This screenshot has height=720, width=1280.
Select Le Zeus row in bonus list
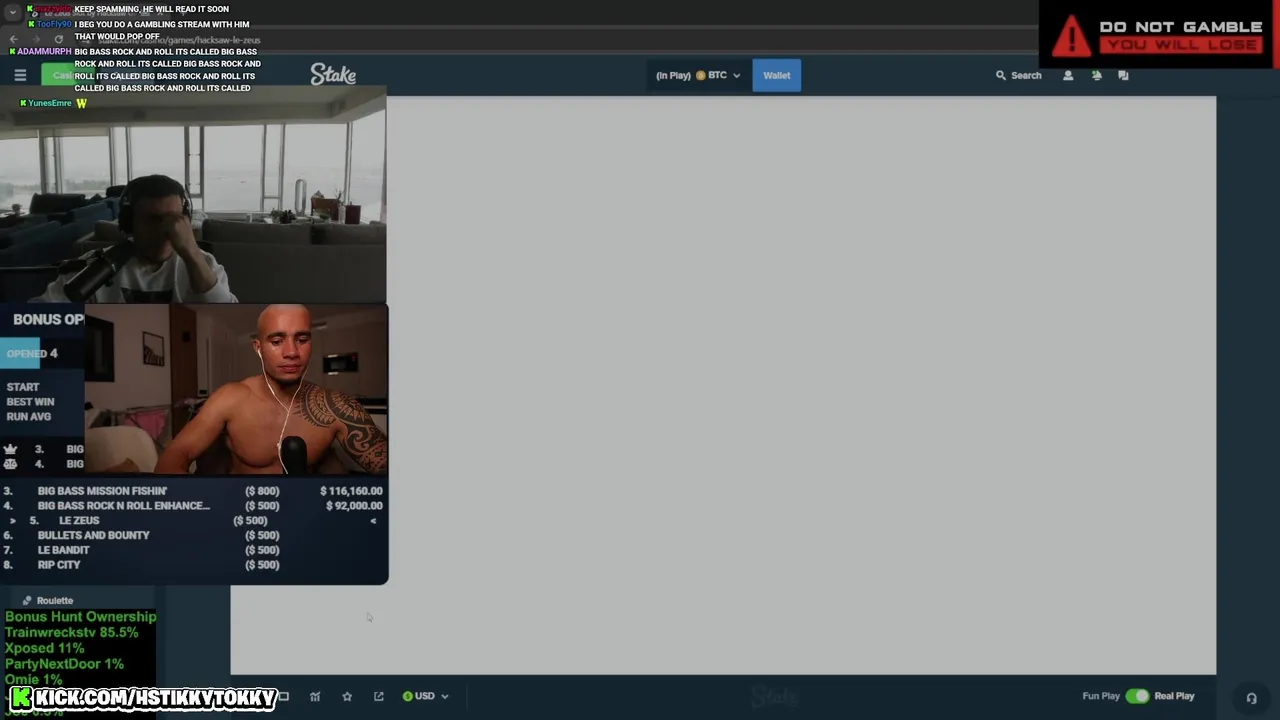click(x=193, y=520)
